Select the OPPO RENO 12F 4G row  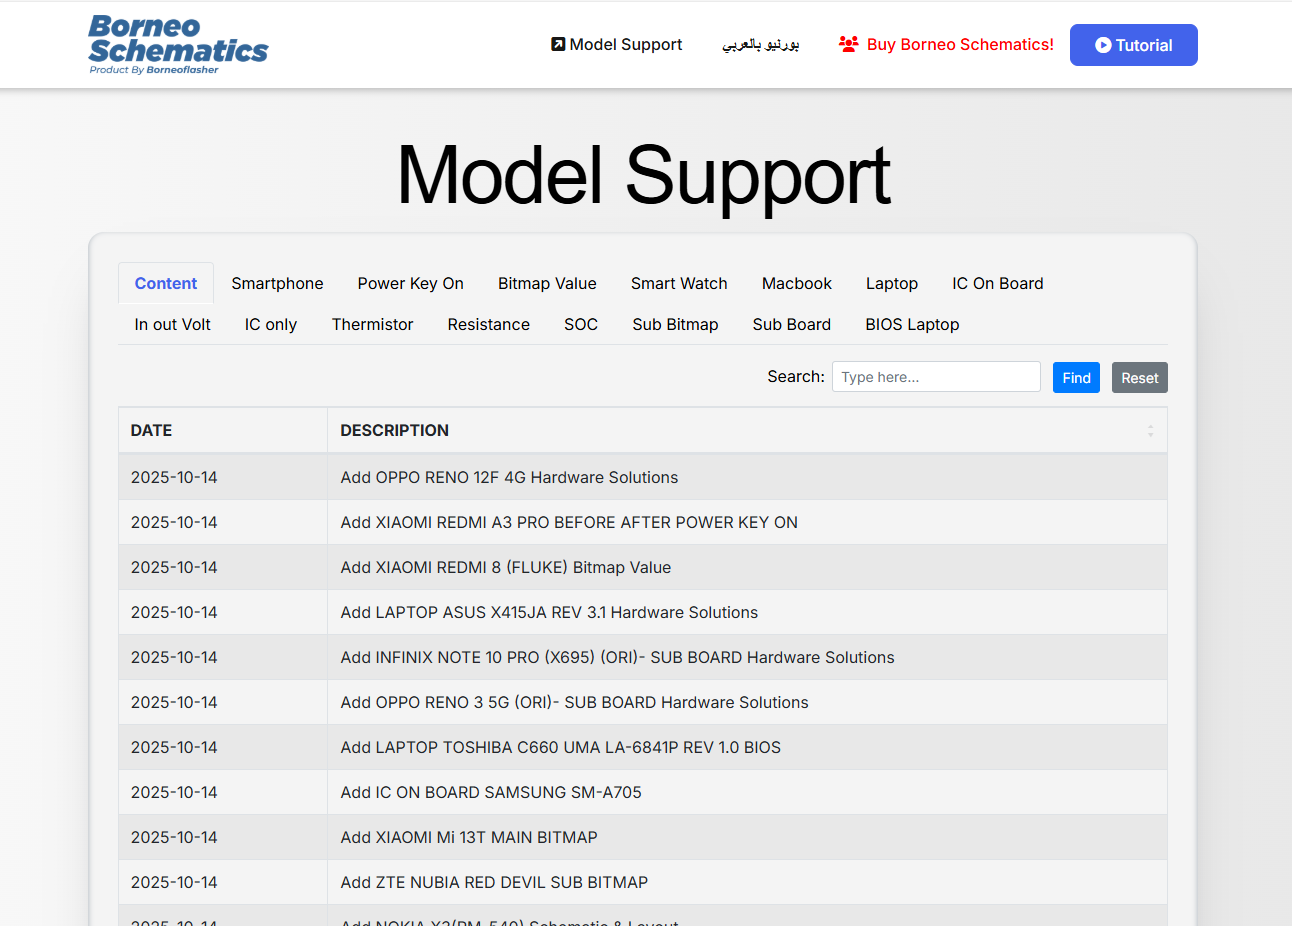[x=509, y=477]
